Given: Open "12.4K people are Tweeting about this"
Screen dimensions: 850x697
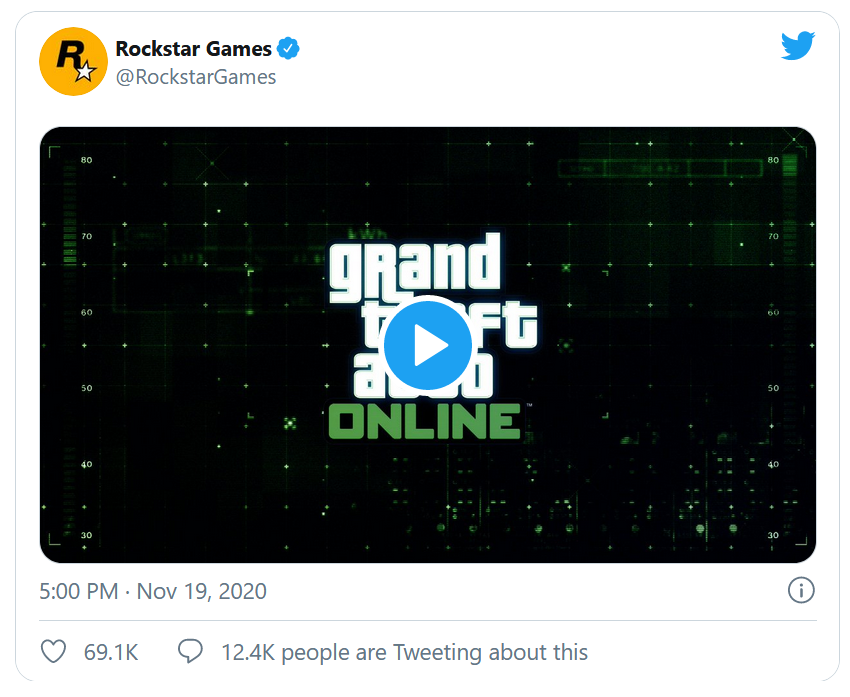Looking at the screenshot, I should click(404, 653).
